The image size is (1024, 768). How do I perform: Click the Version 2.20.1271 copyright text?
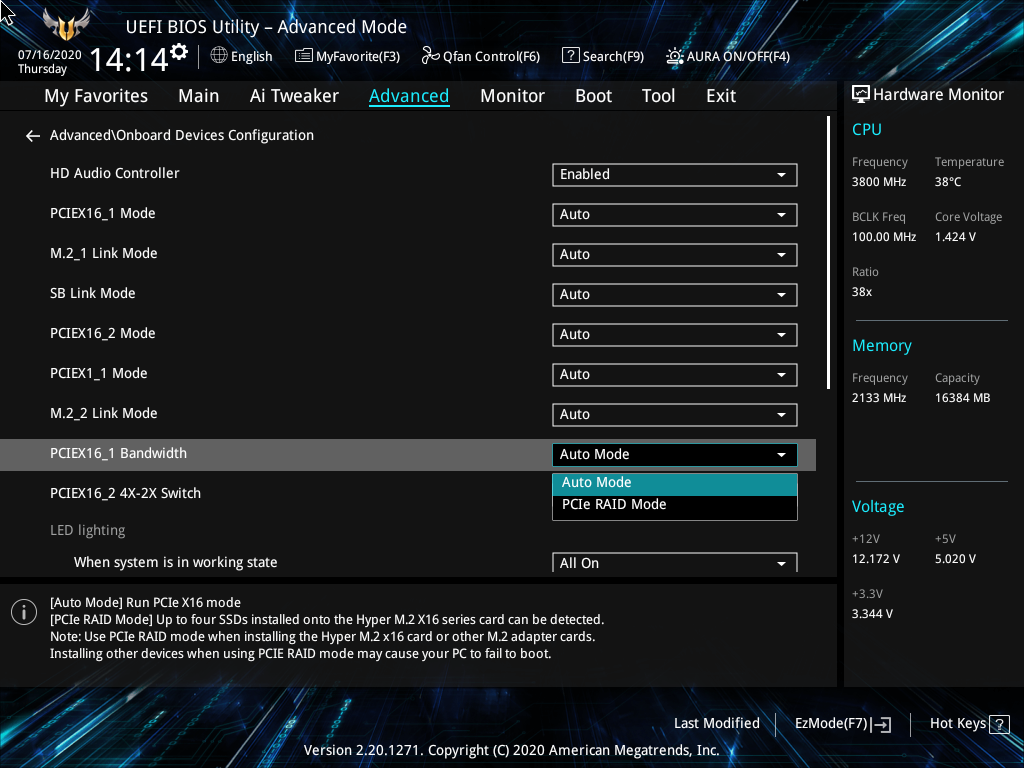[511, 750]
